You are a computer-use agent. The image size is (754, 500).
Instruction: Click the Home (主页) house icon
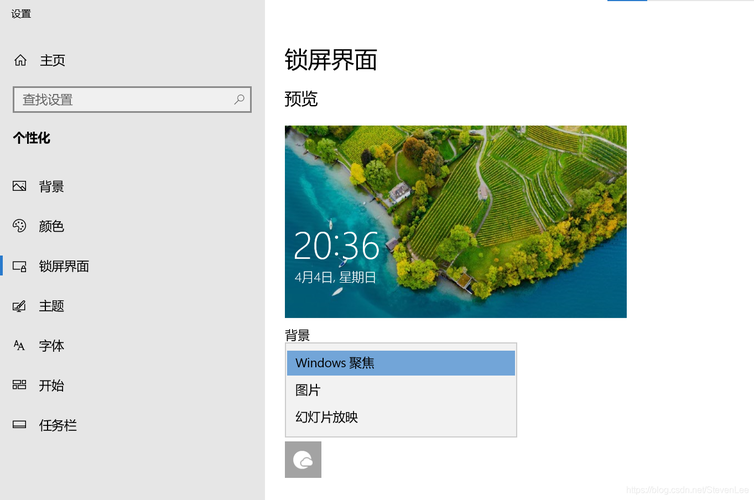click(20, 60)
